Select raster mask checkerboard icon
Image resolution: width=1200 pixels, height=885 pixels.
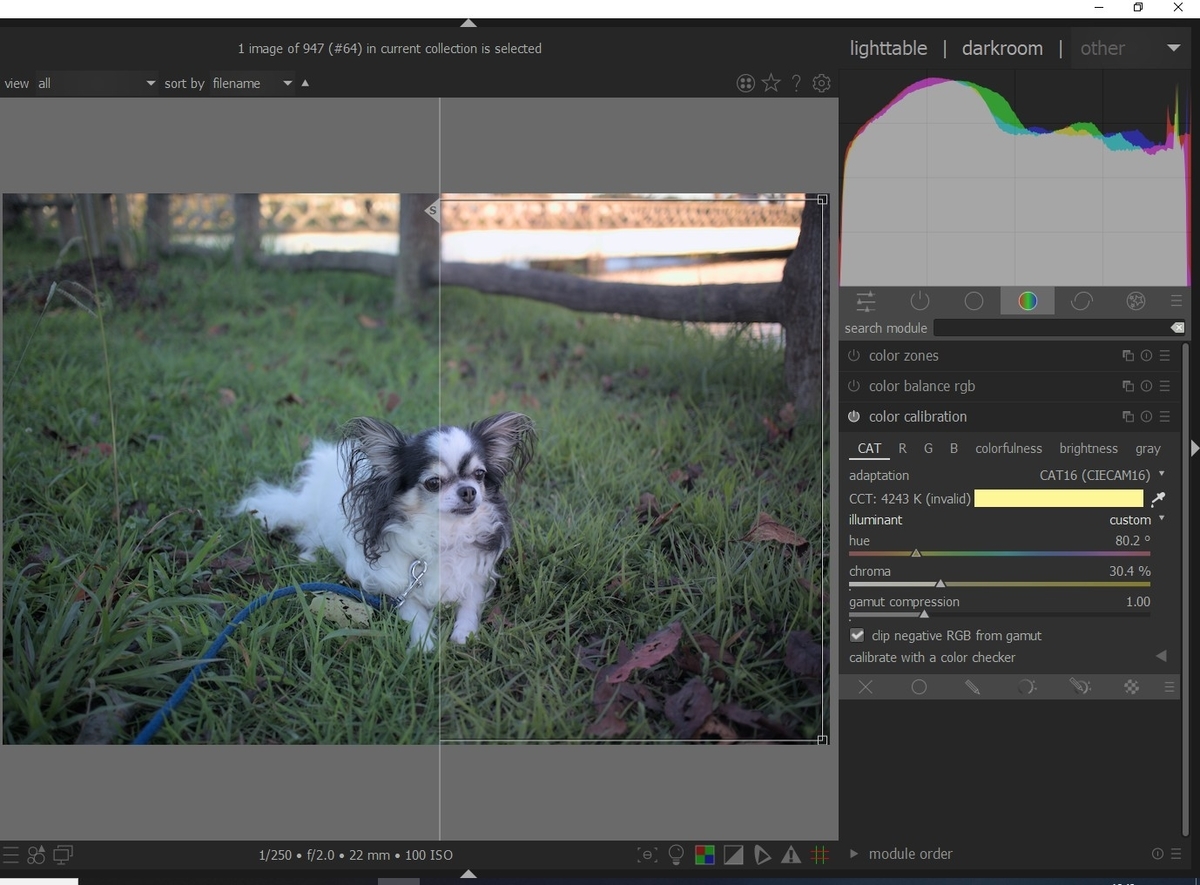point(1131,687)
